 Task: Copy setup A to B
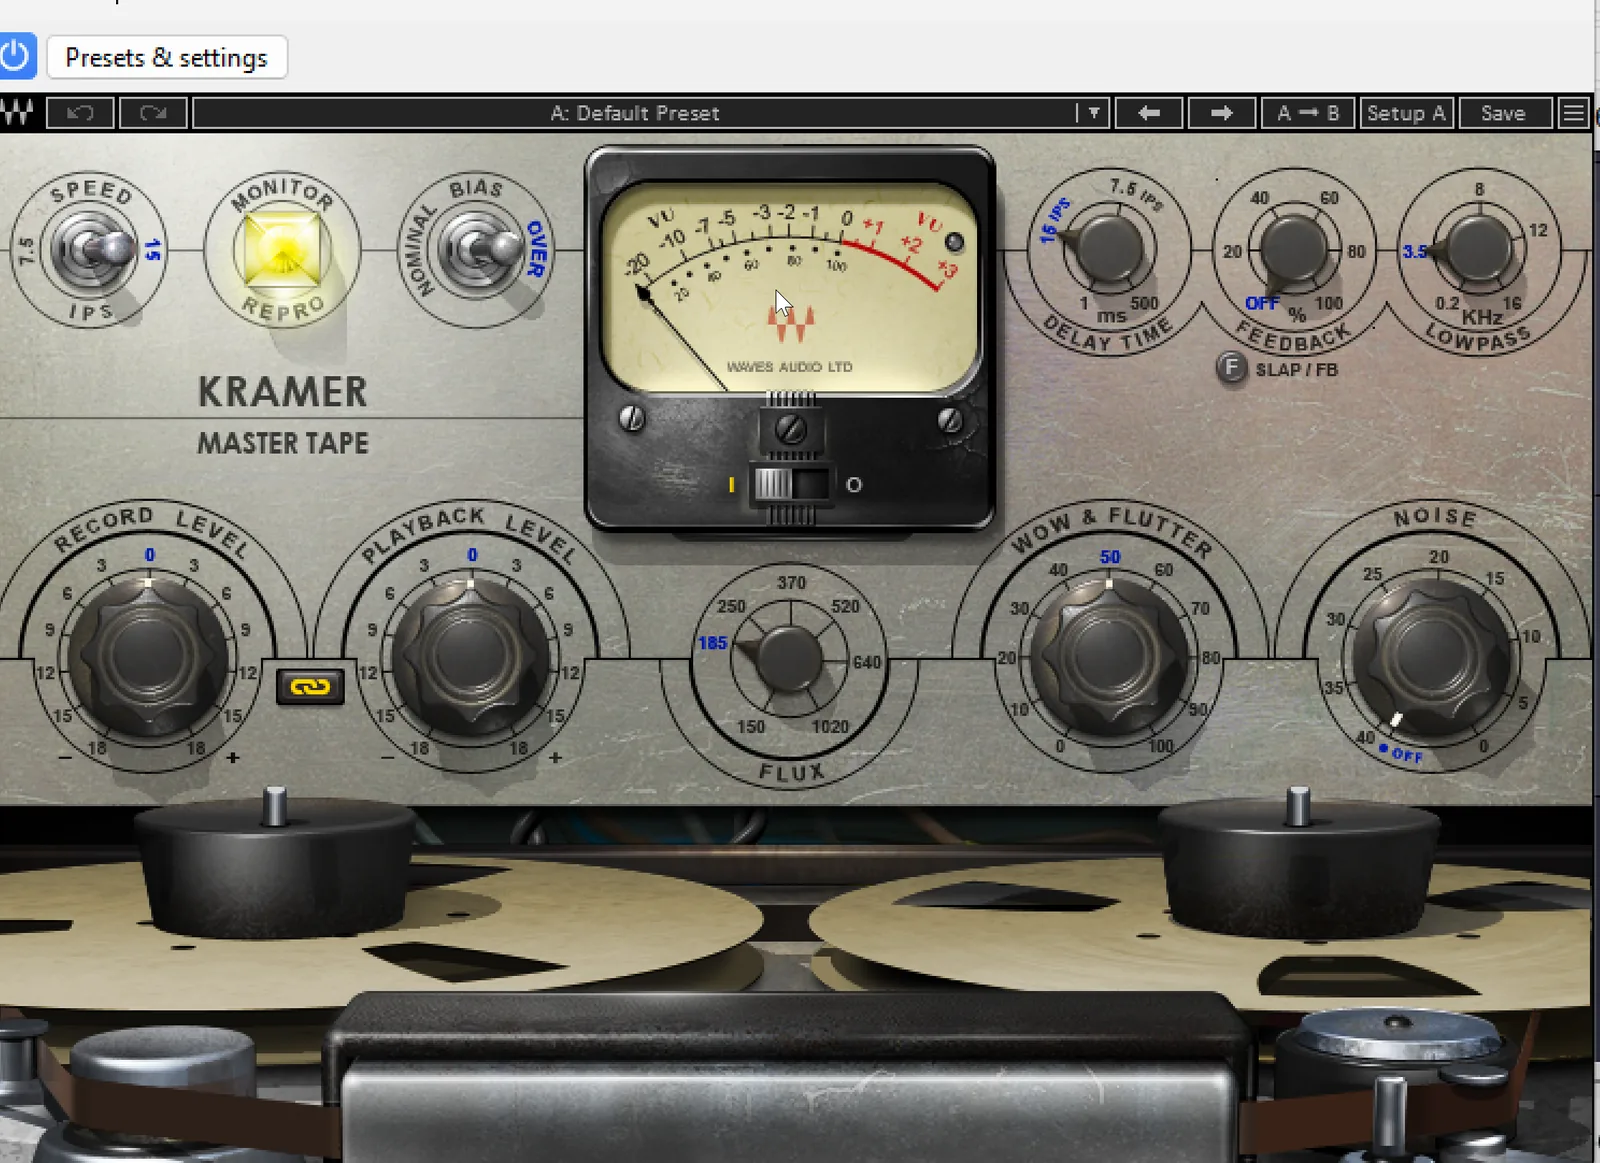pyautogui.click(x=1308, y=113)
